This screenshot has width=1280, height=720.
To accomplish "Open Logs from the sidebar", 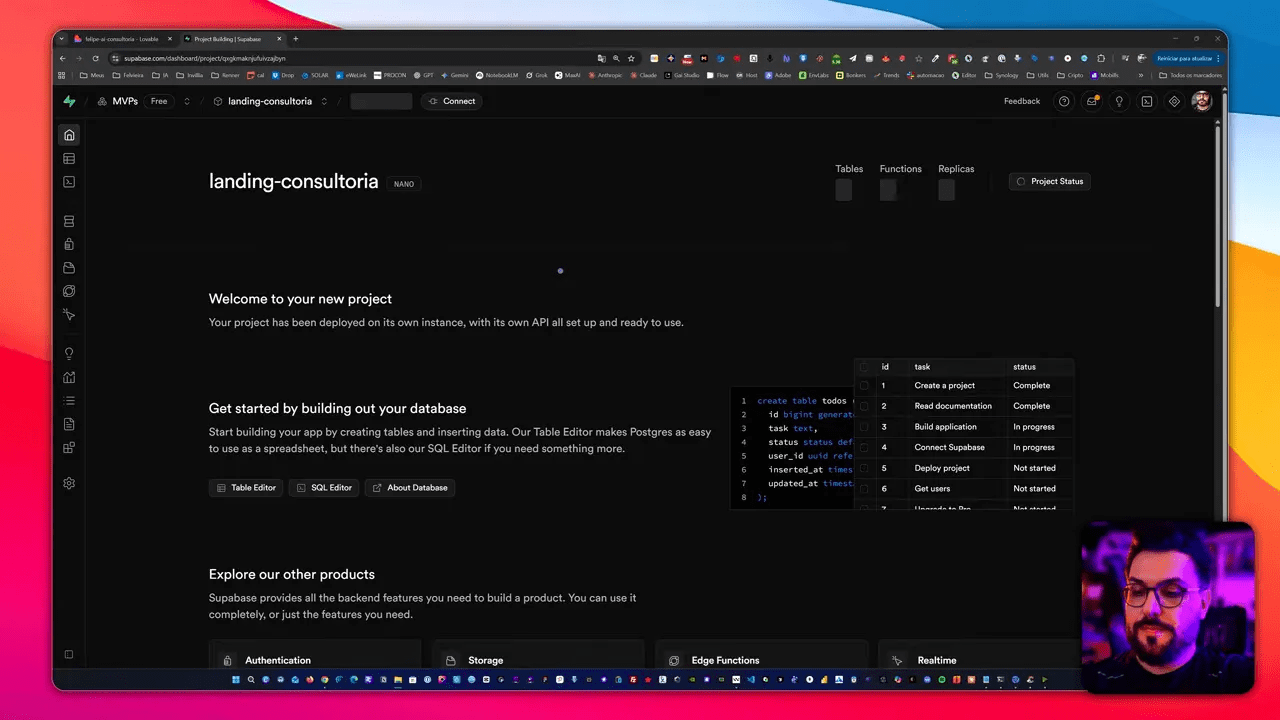I will [68, 400].
